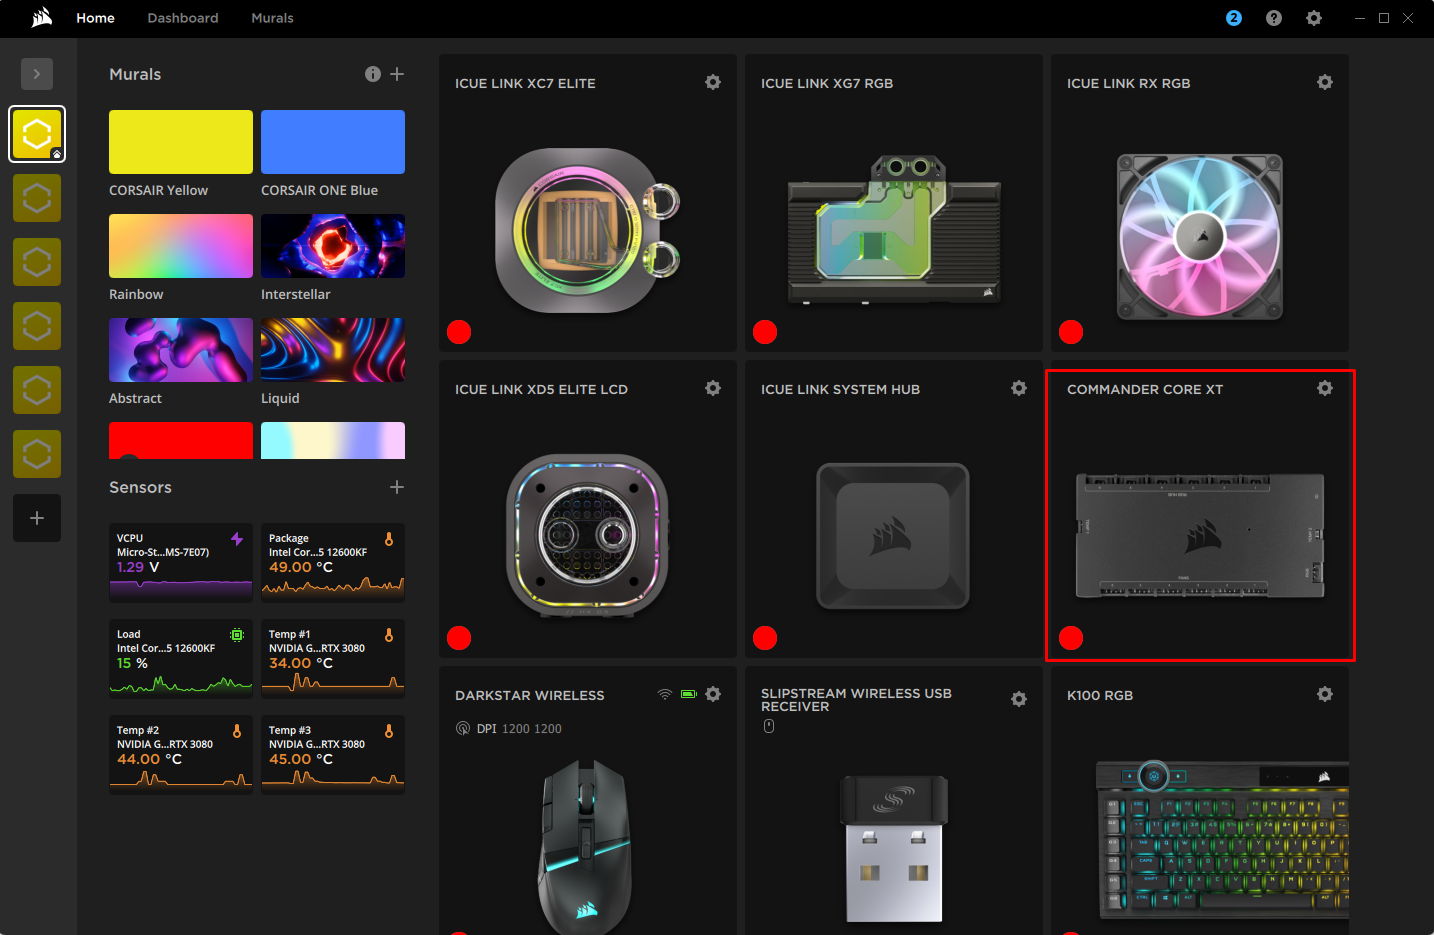Open the VCPU voltage sensor widget
Image resolution: width=1434 pixels, height=935 pixels.
tap(181, 563)
